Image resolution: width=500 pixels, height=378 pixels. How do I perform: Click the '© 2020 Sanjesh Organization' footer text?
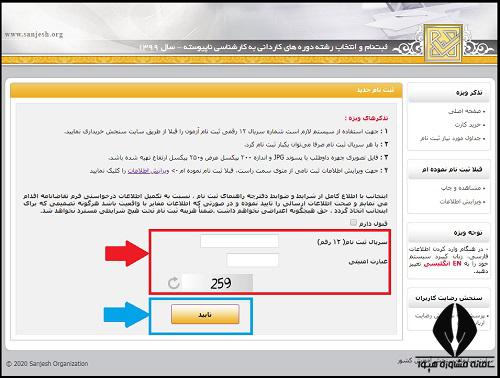pyautogui.click(x=47, y=363)
